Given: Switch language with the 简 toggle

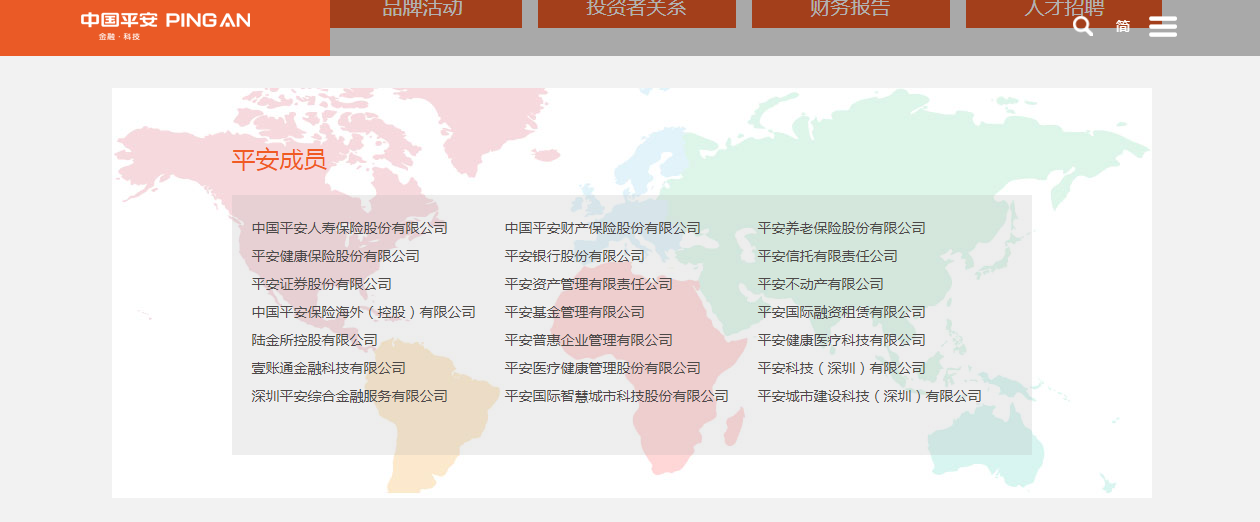Looking at the screenshot, I should pos(1123,26).
